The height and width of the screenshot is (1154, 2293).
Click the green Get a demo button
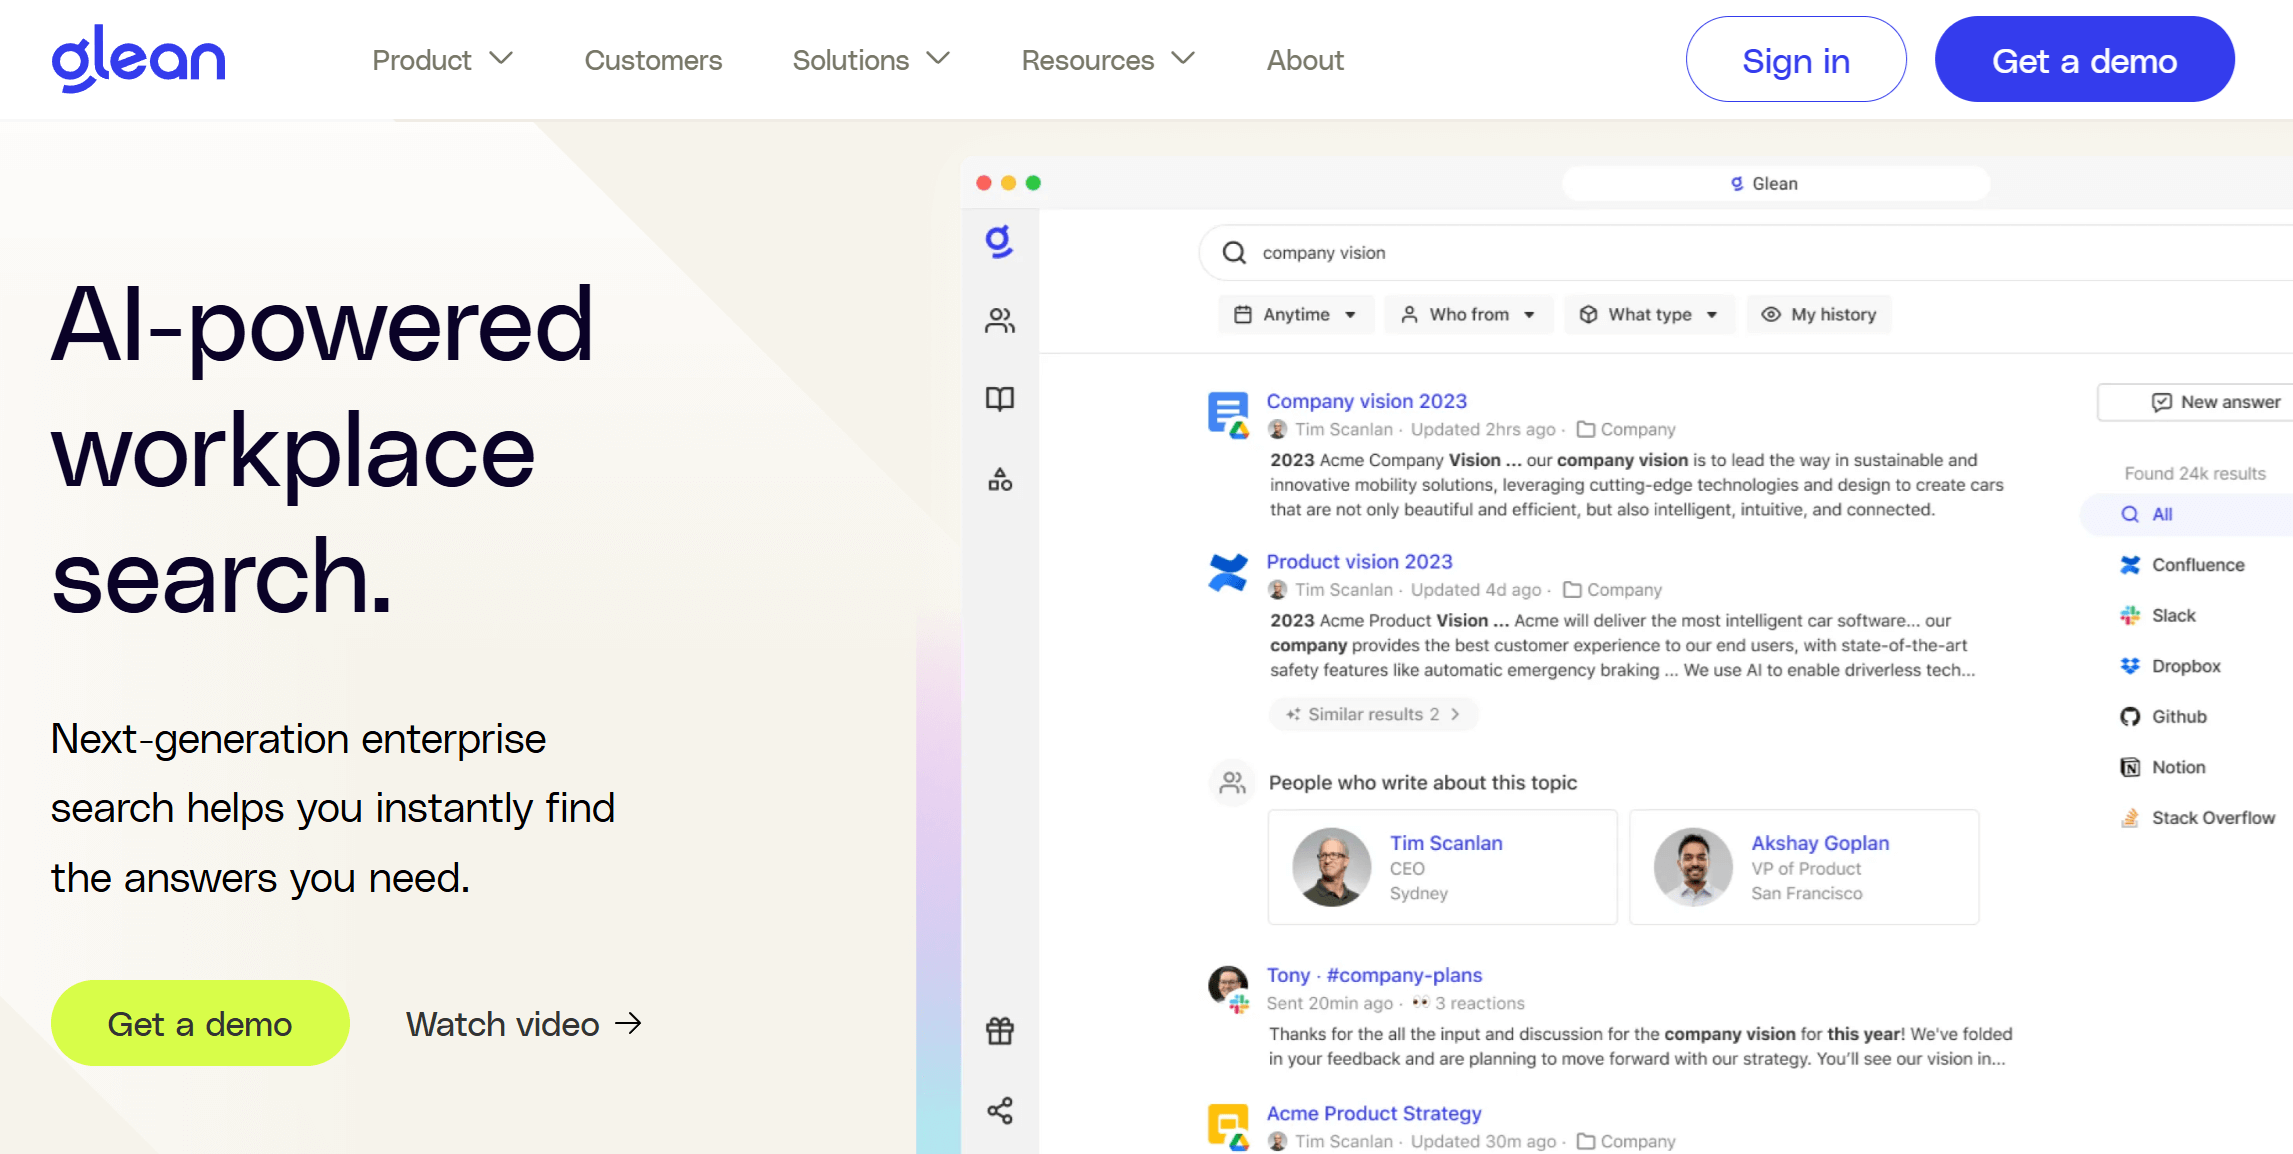pyautogui.click(x=200, y=1023)
